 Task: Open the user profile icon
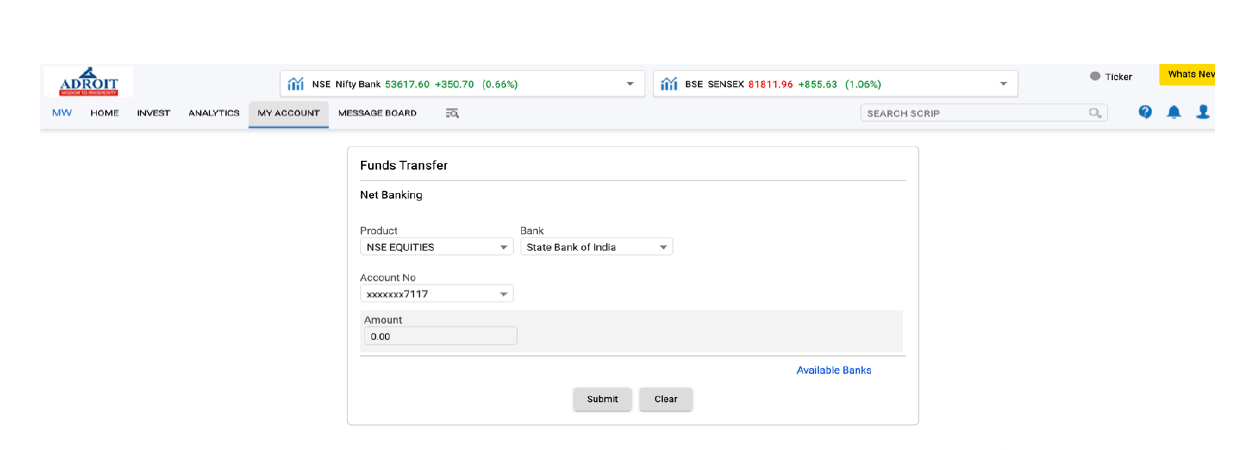click(x=1202, y=113)
